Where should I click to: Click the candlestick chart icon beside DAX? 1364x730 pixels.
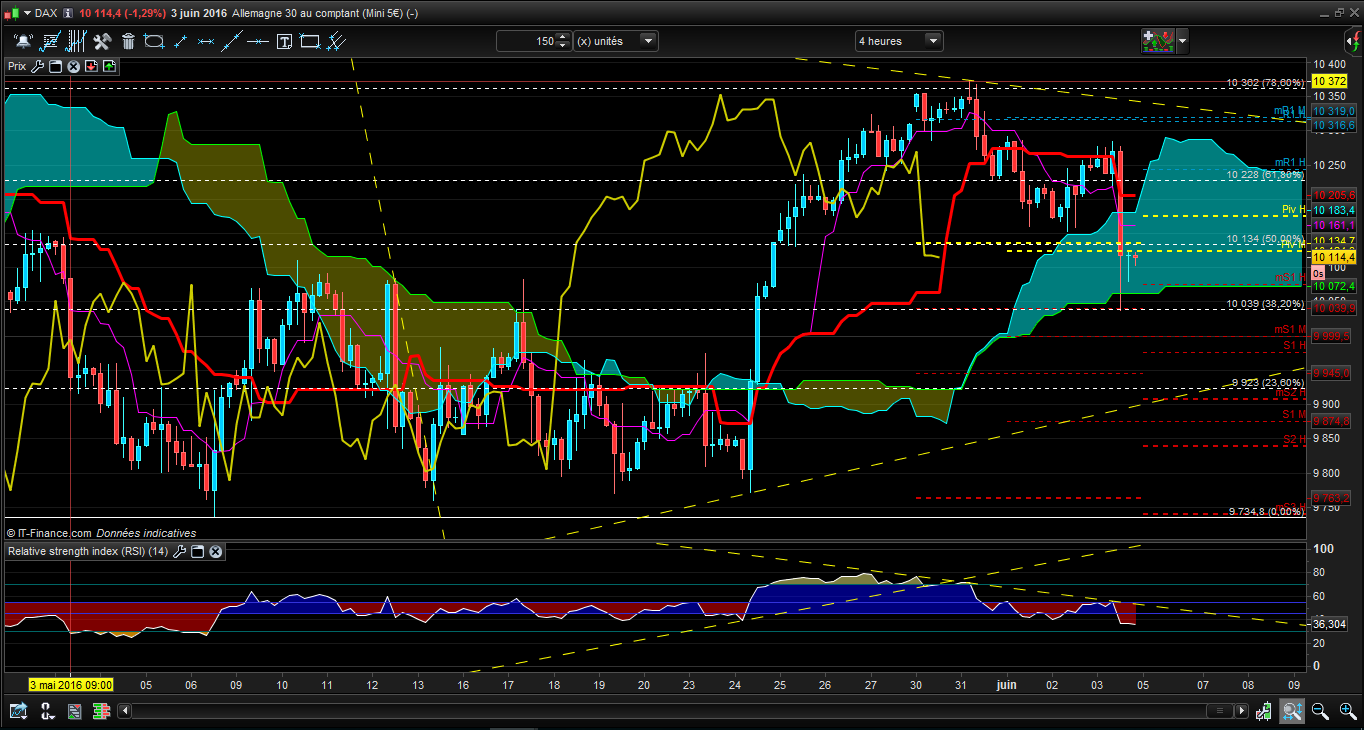[x=11, y=13]
